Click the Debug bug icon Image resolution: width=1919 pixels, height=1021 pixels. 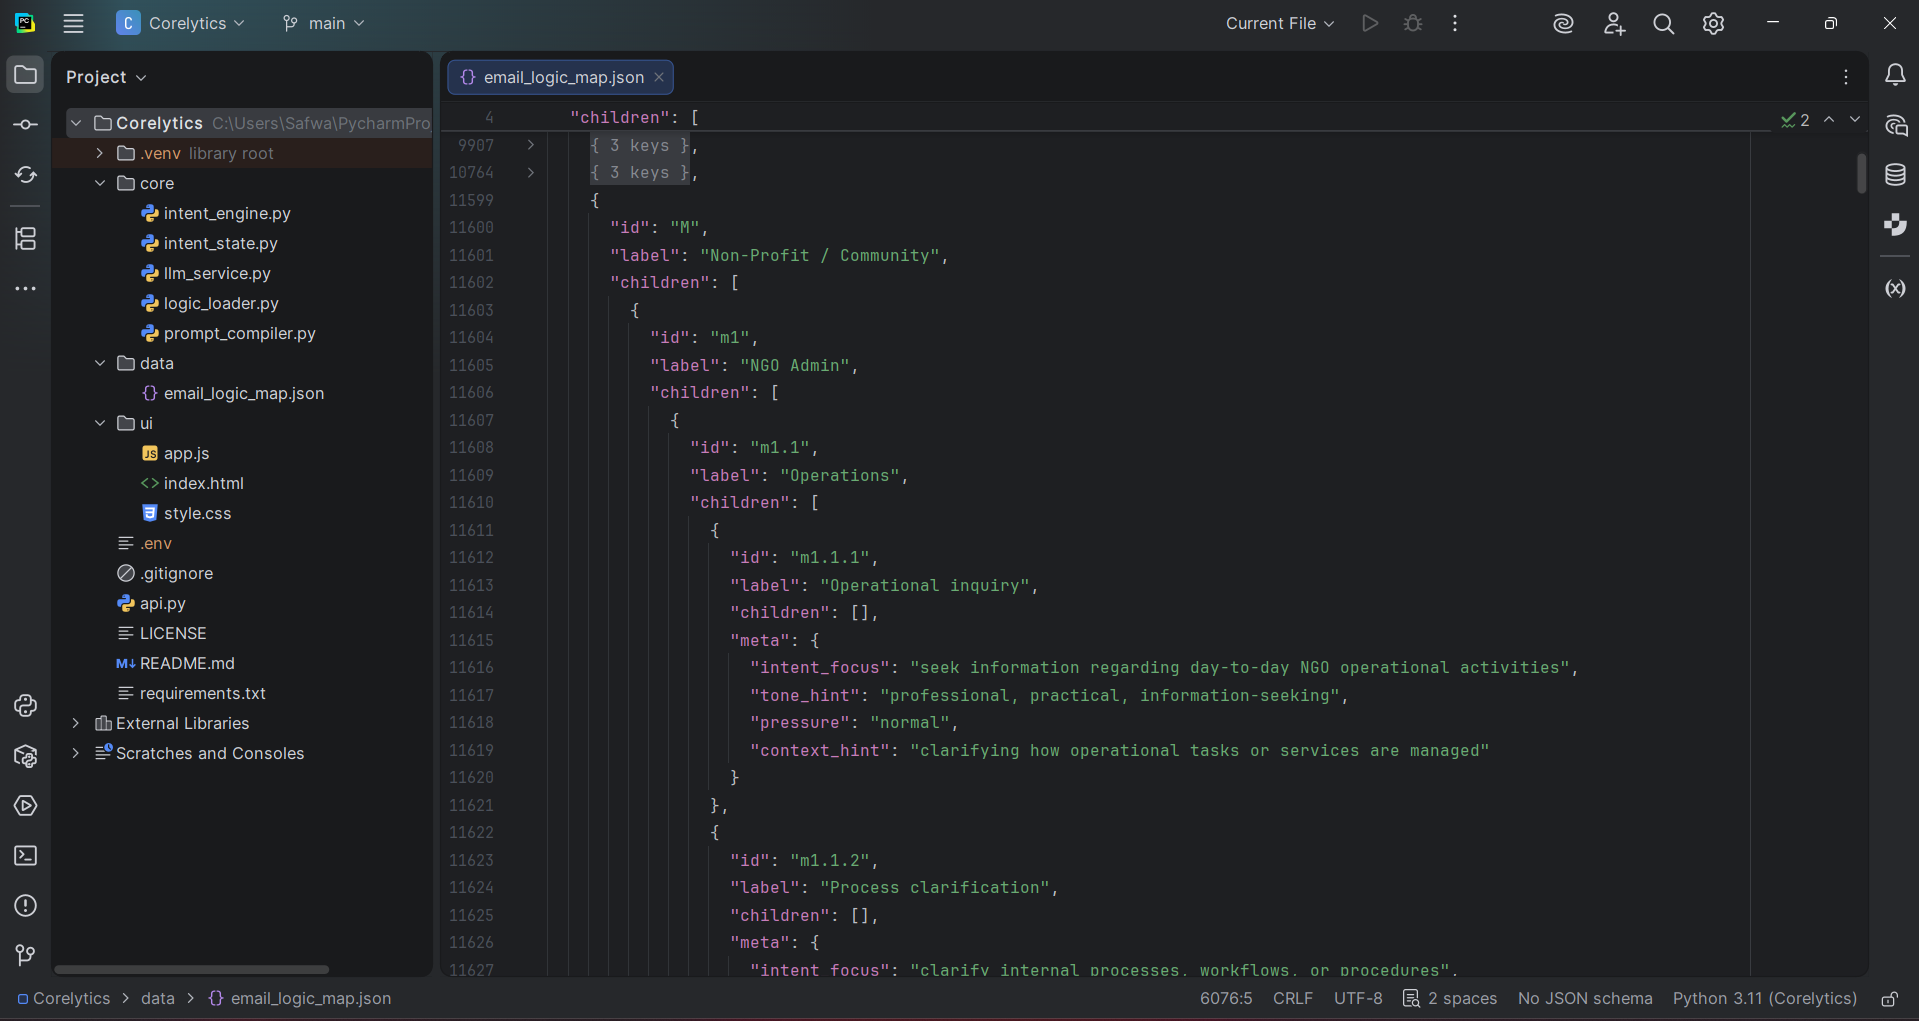[1413, 23]
